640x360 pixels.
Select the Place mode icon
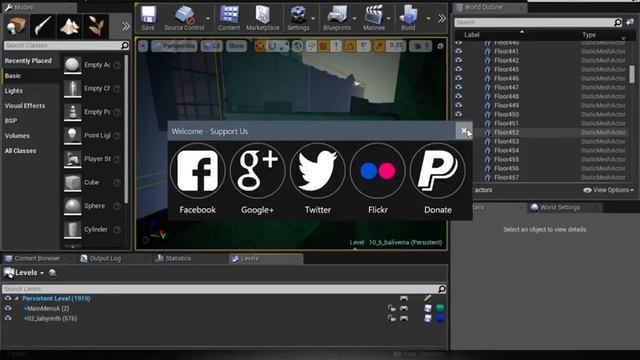(16, 26)
